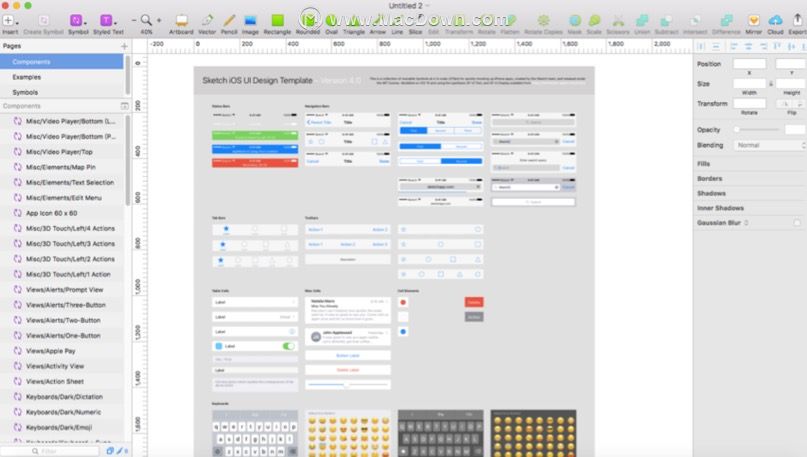Add a new page with plus icon
This screenshot has width=807, height=457.
coord(124,46)
